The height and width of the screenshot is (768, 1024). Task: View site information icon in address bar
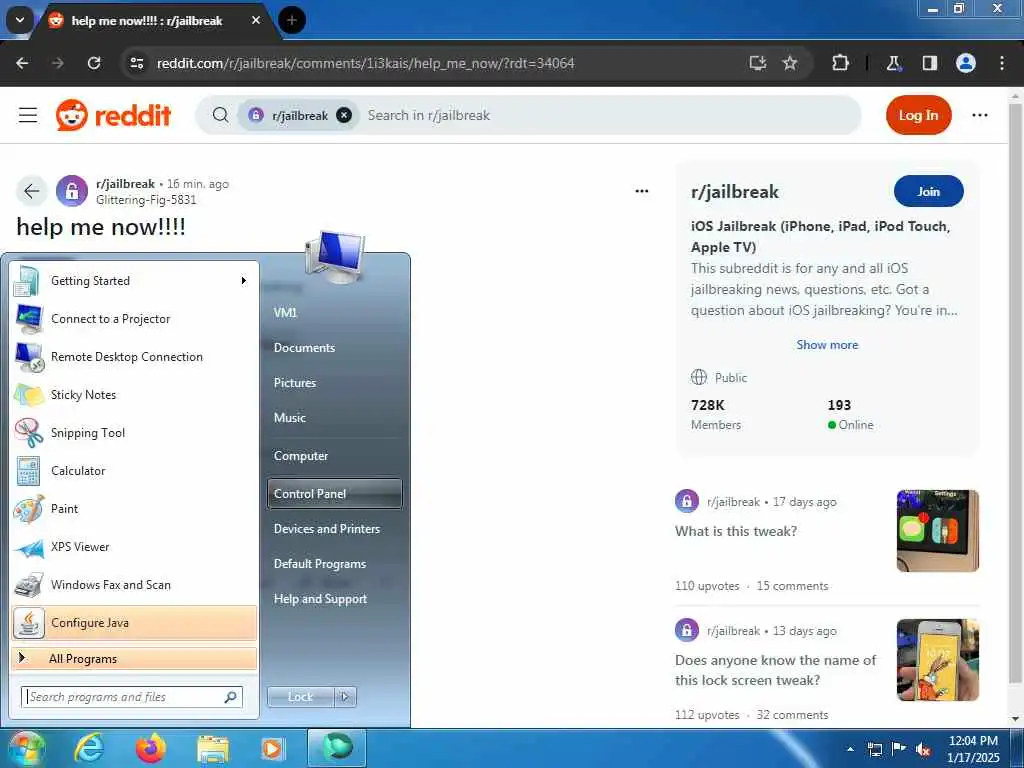click(x=136, y=63)
